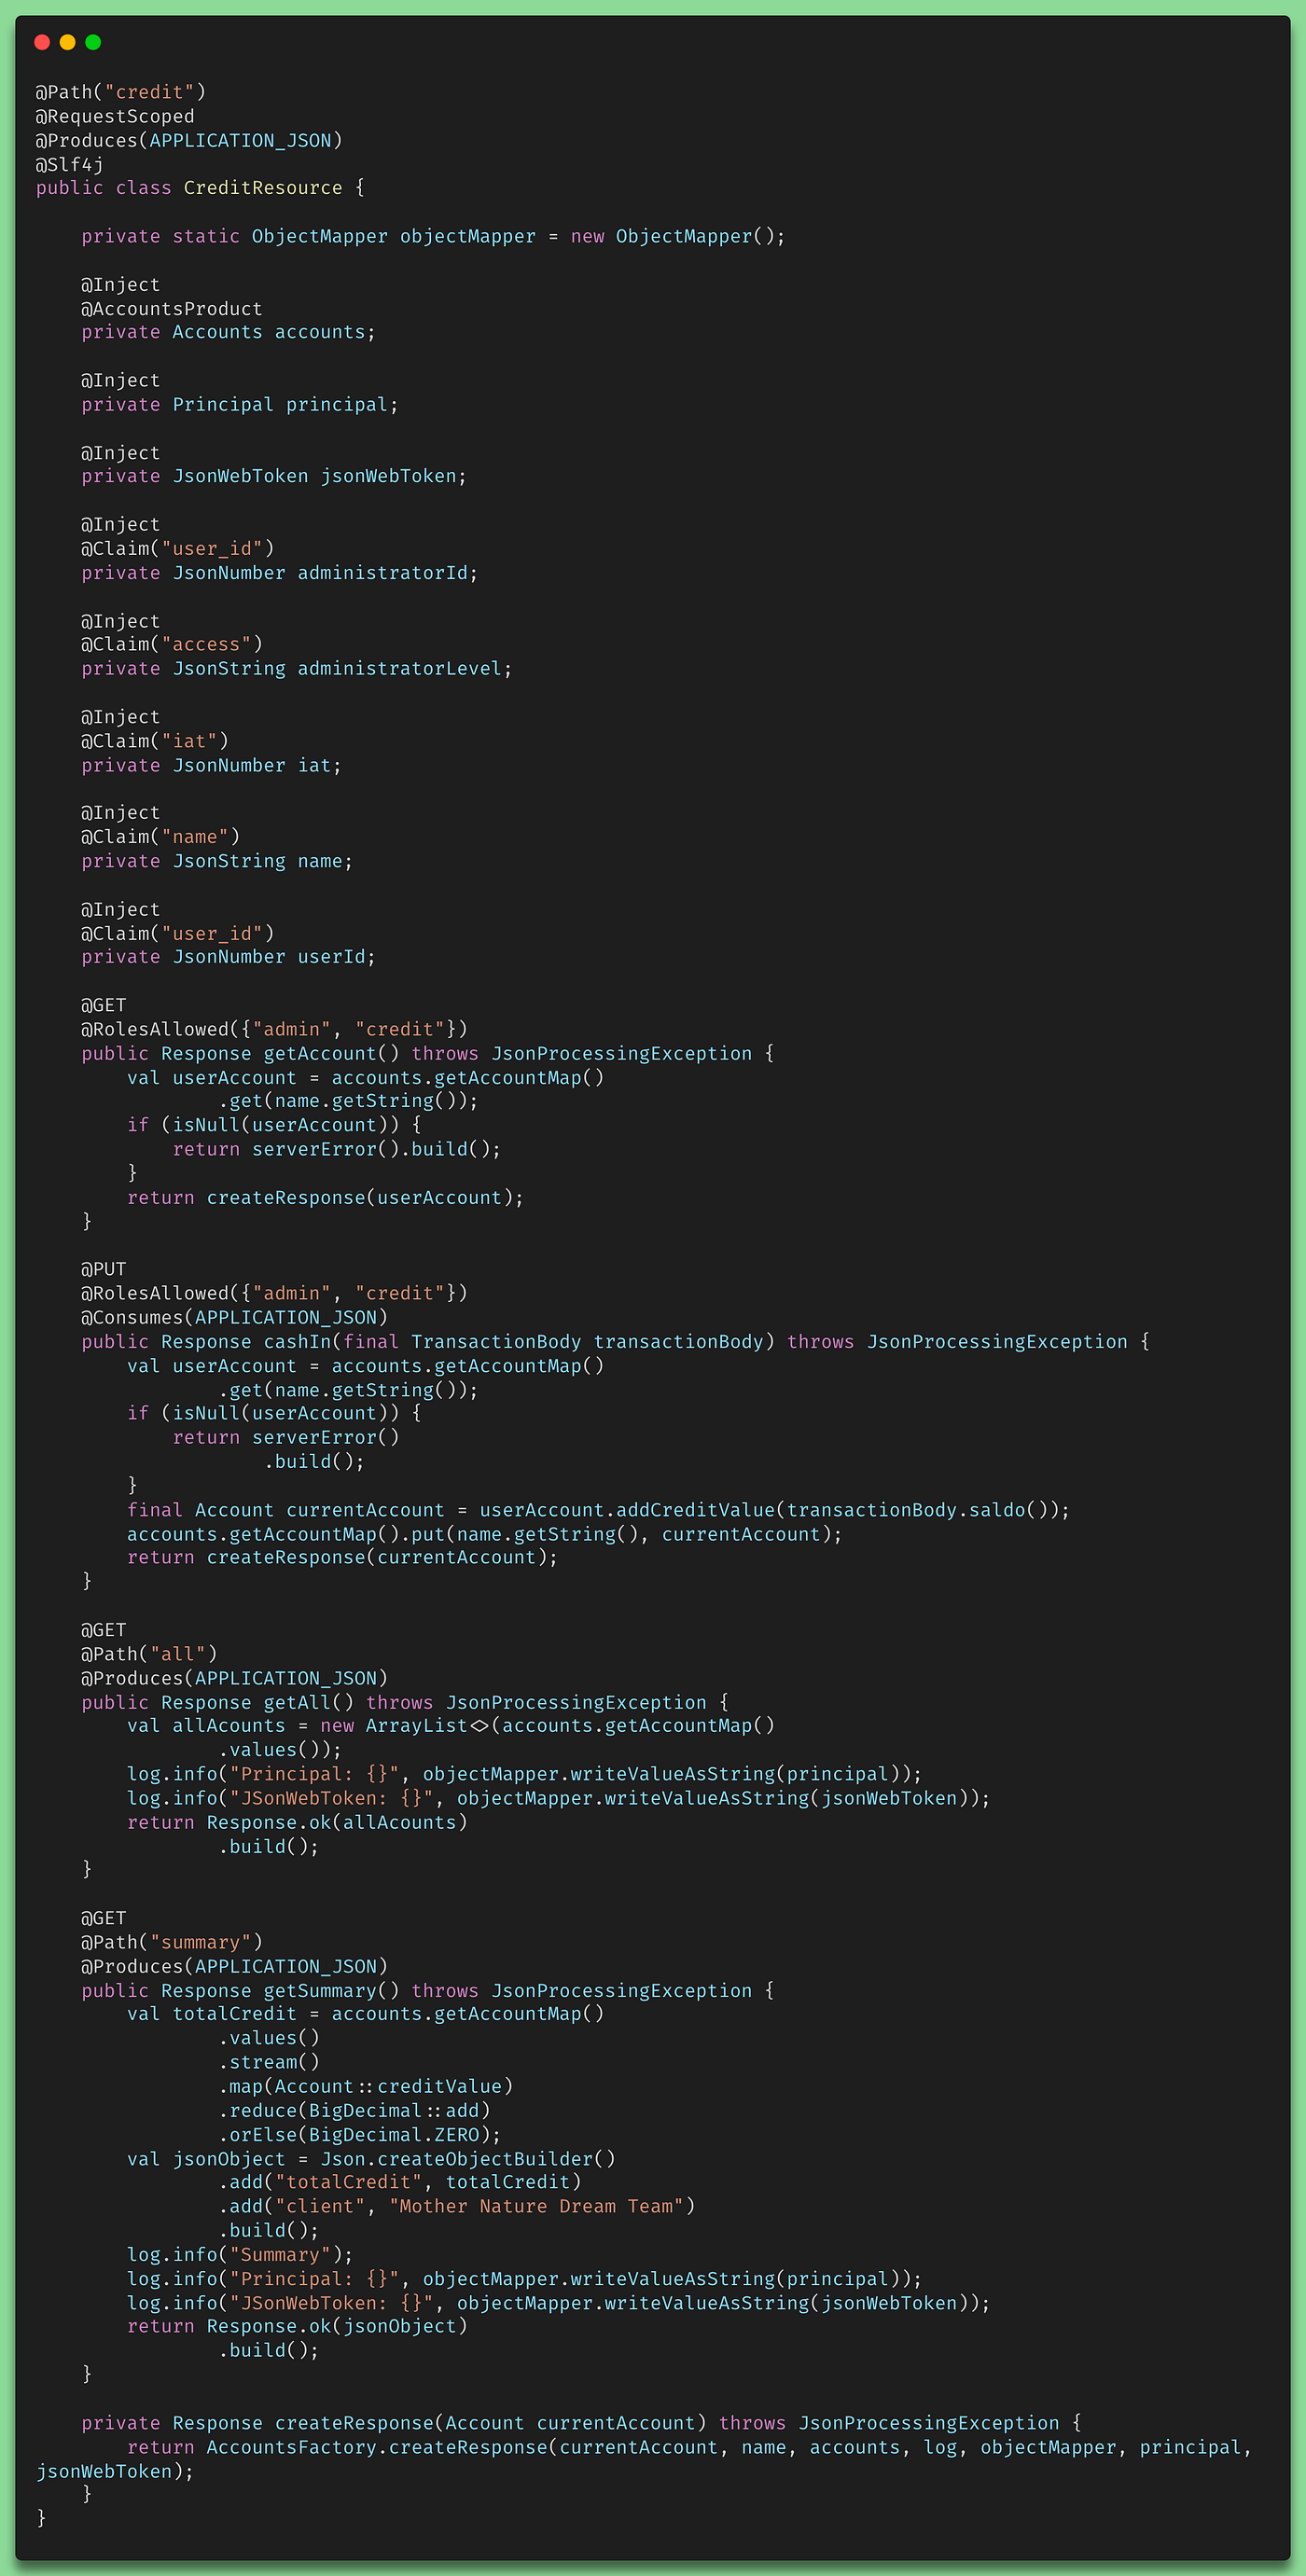The height and width of the screenshot is (2576, 1306).
Task: Click the 'public Response getAccount()' signature
Action: click(x=428, y=1054)
